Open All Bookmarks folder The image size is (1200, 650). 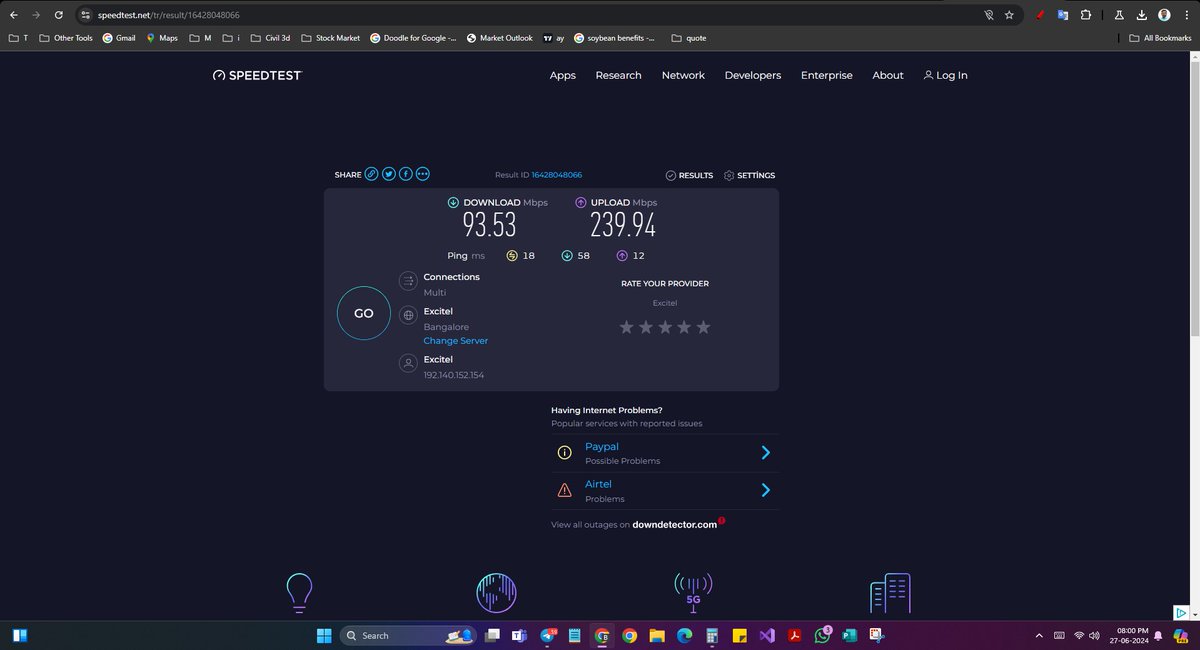1160,38
